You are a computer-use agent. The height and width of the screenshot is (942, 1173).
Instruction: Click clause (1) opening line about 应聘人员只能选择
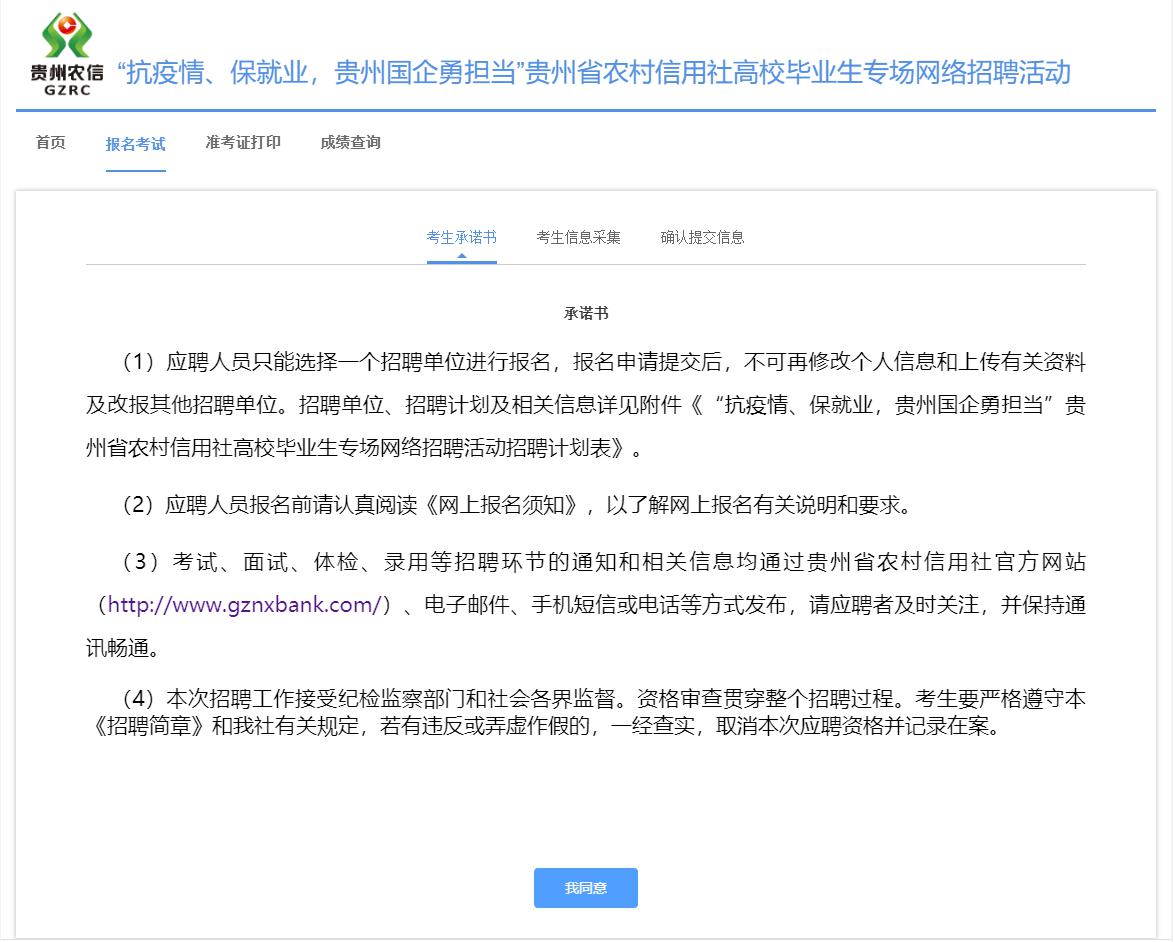[600, 361]
